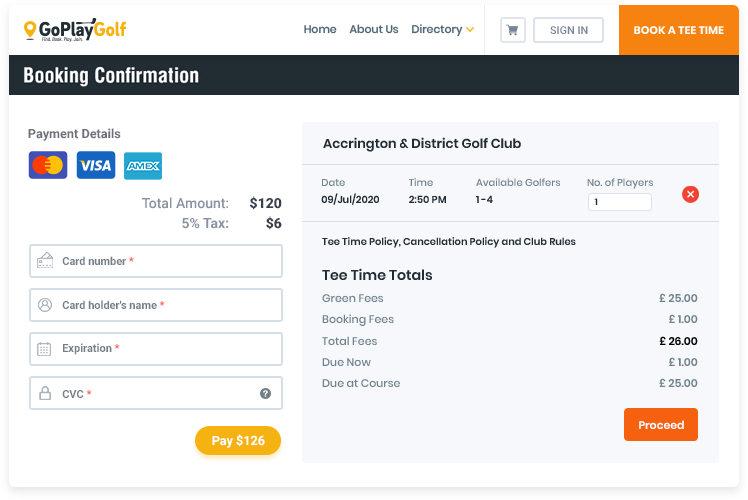Screen dimensions: 748x500
Task: Select the Visa payment icon
Action: 96,165
